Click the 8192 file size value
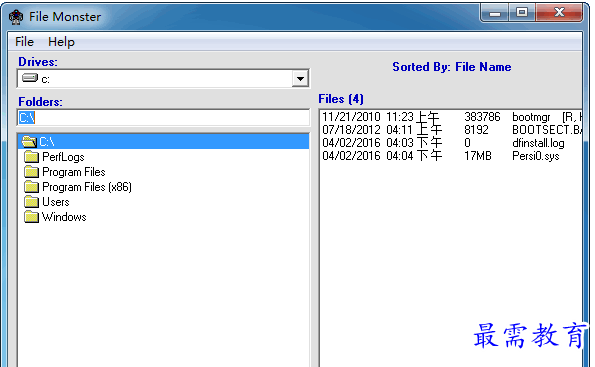595x367 pixels. (x=476, y=130)
